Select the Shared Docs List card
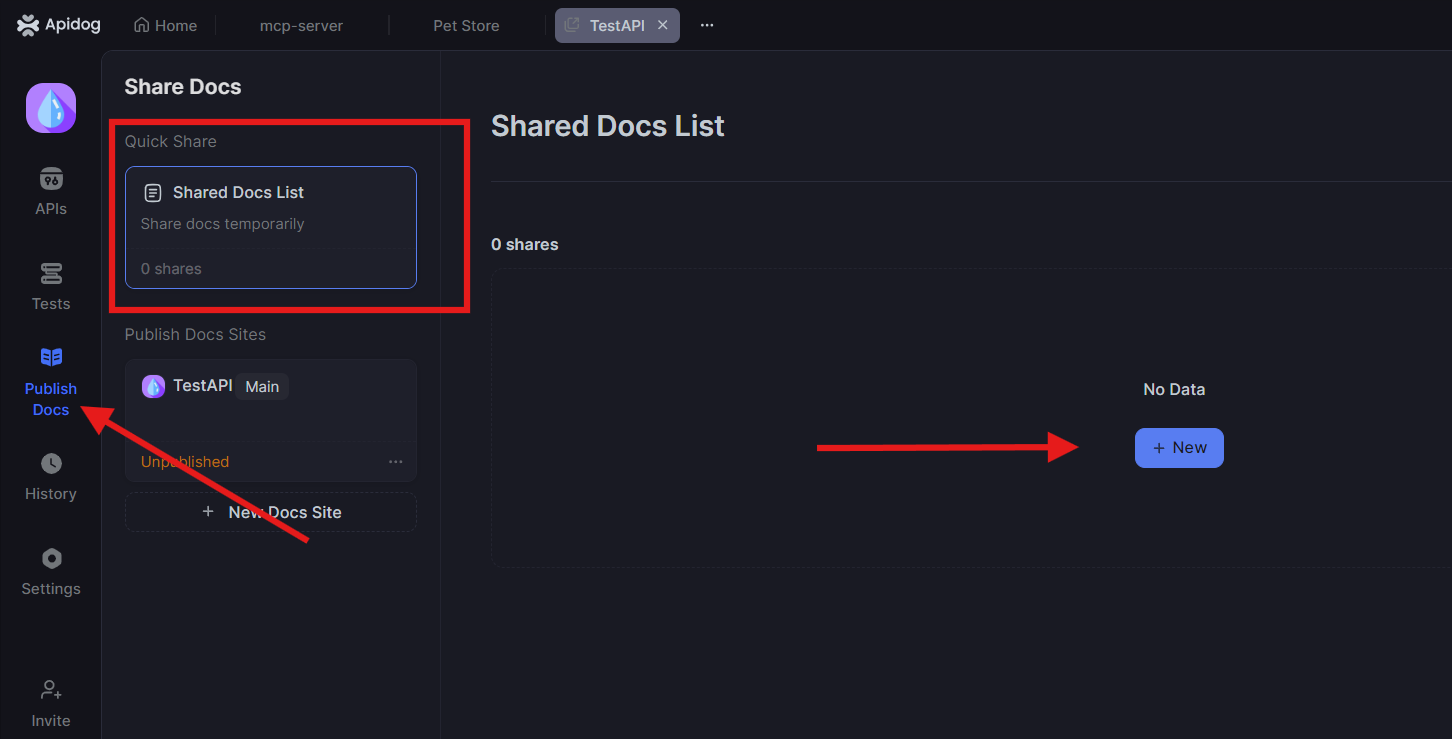This screenshot has width=1452, height=739. click(271, 227)
